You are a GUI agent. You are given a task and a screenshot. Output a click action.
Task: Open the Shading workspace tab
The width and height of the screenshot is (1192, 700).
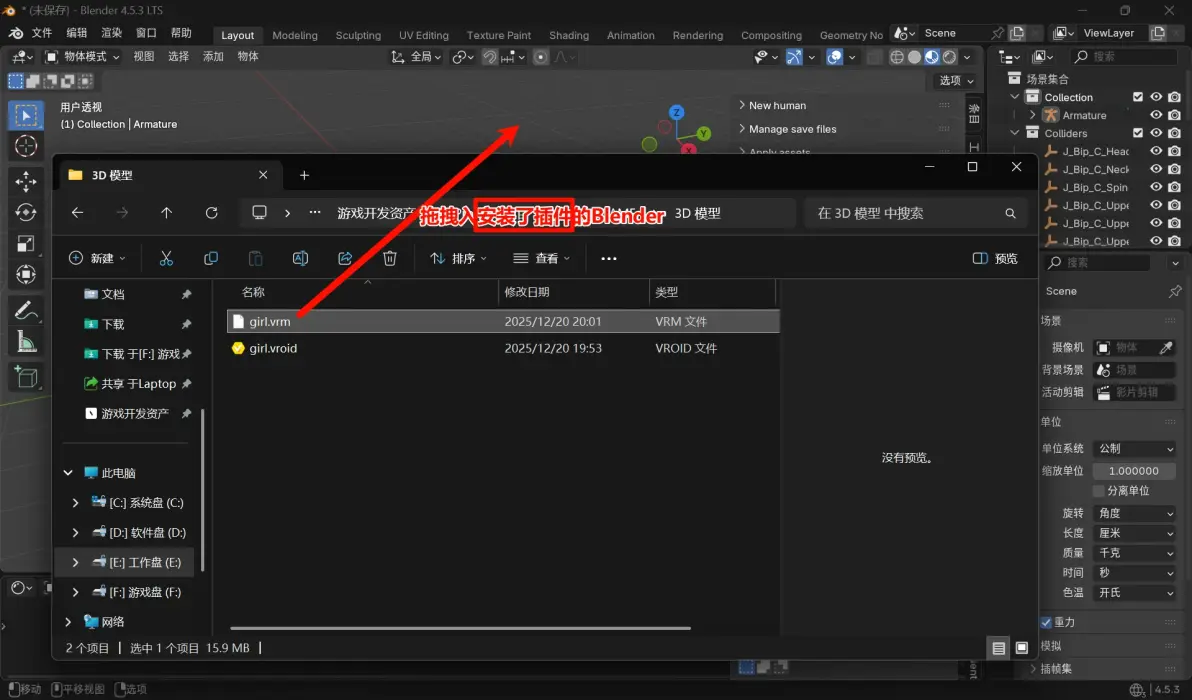(x=569, y=35)
